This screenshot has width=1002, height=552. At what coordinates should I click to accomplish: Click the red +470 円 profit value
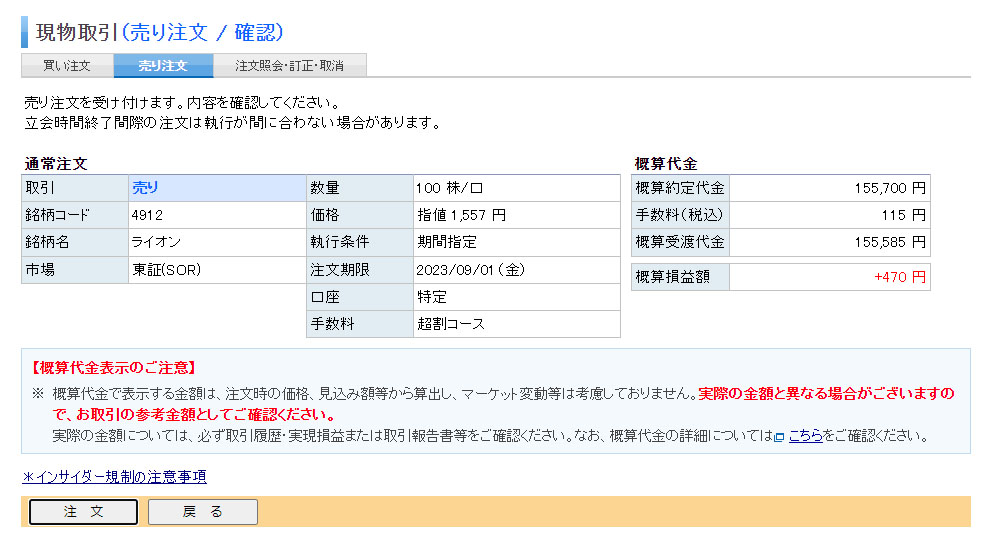pos(899,277)
